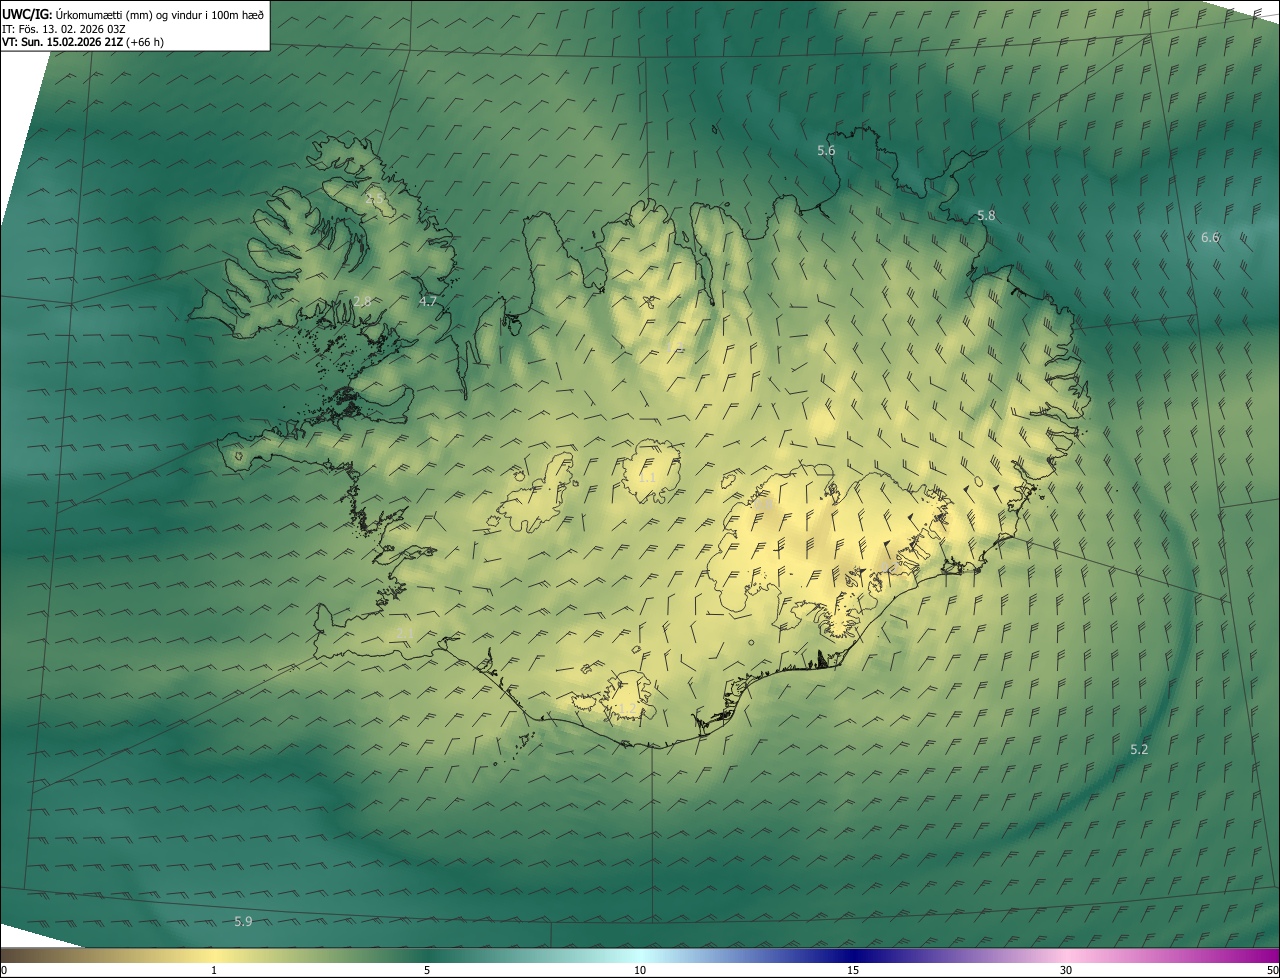This screenshot has width=1280, height=978.
Task: Click the title 'Úrkomumætti (mm) og vindur í 100m hæð'
Action: [159, 14]
